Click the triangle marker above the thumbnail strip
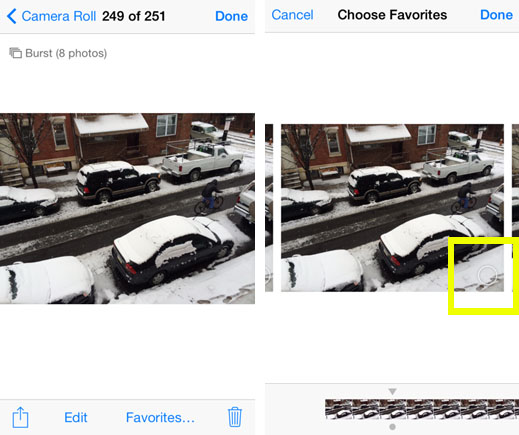519x435 pixels. point(392,391)
